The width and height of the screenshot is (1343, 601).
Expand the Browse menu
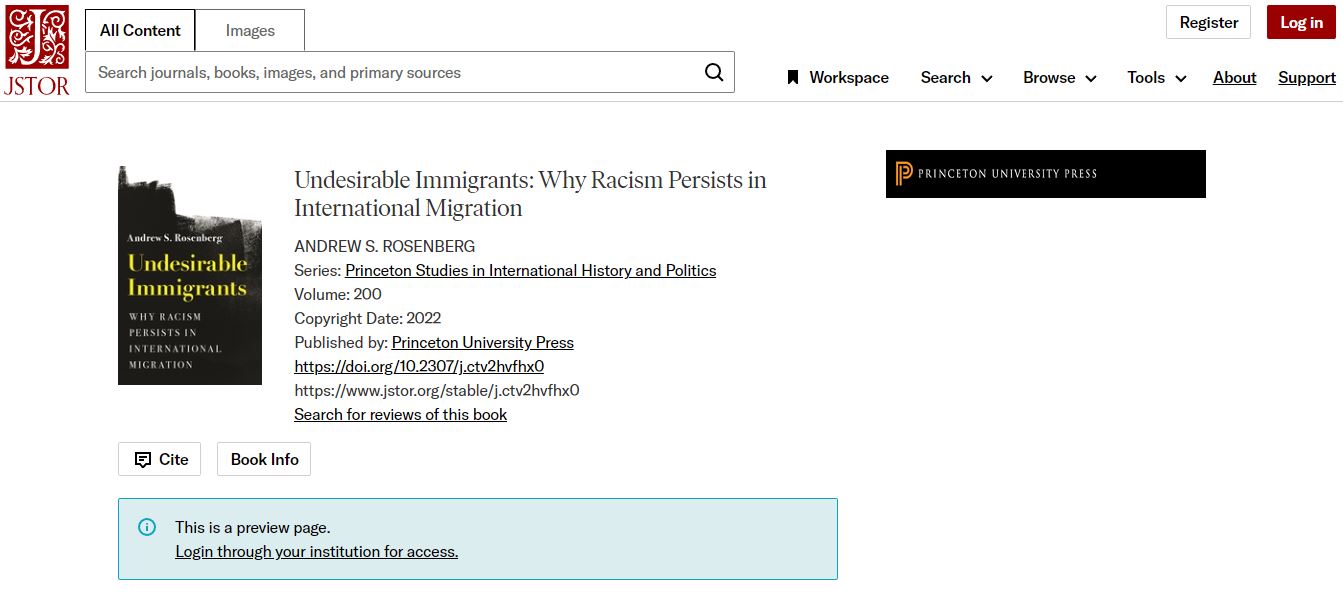pos(1060,77)
